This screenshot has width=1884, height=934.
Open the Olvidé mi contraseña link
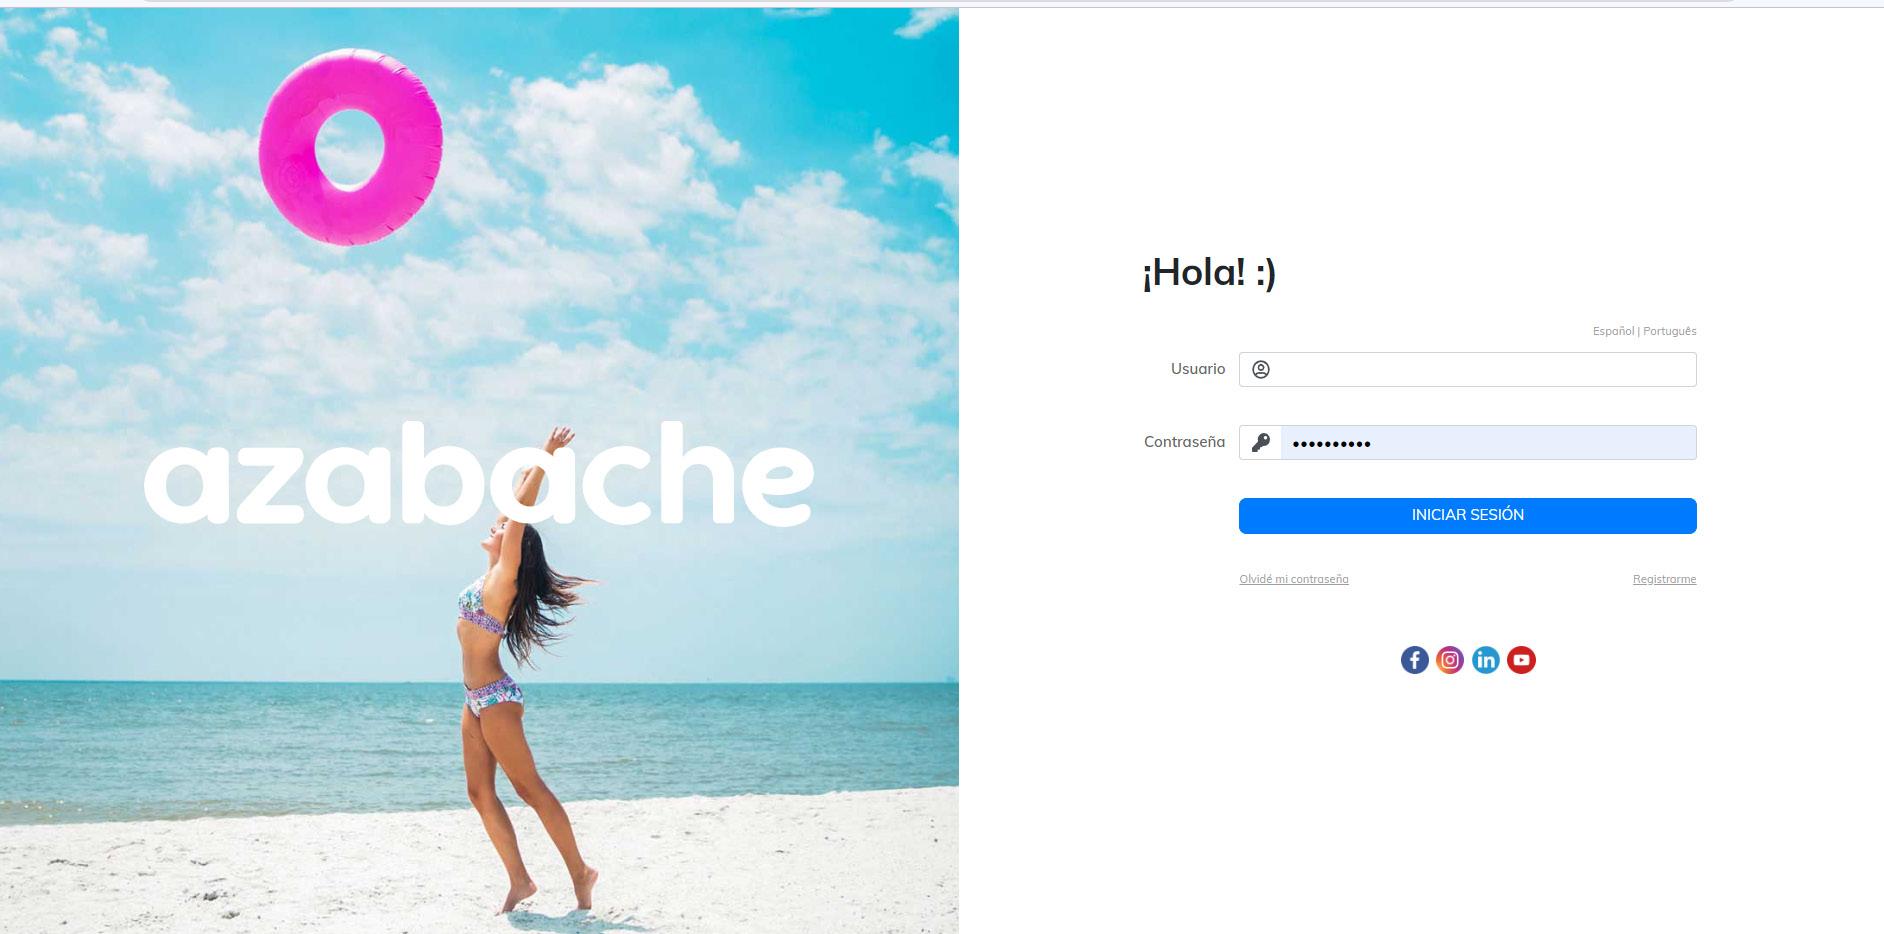click(x=1294, y=579)
